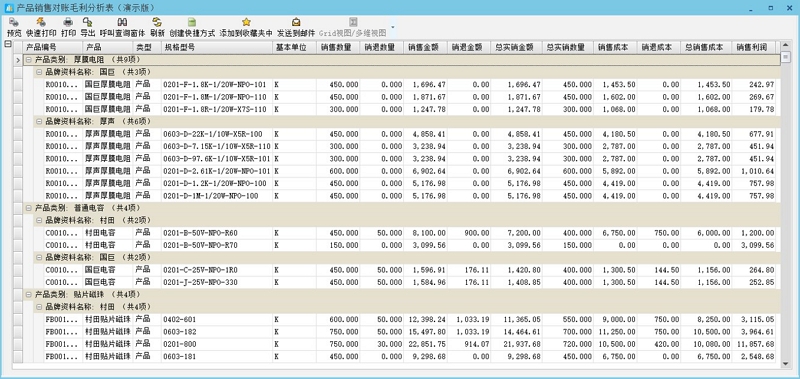Click the app icon in title bar
This screenshot has height=379, width=800.
pyautogui.click(x=9, y=8)
